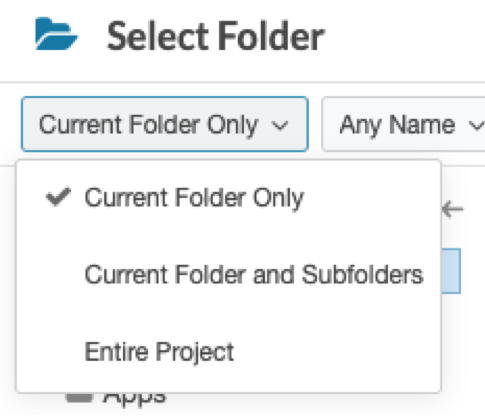Image resolution: width=485 pixels, height=416 pixels.
Task: Click the gray Apps folder icon
Action: [x=79, y=398]
